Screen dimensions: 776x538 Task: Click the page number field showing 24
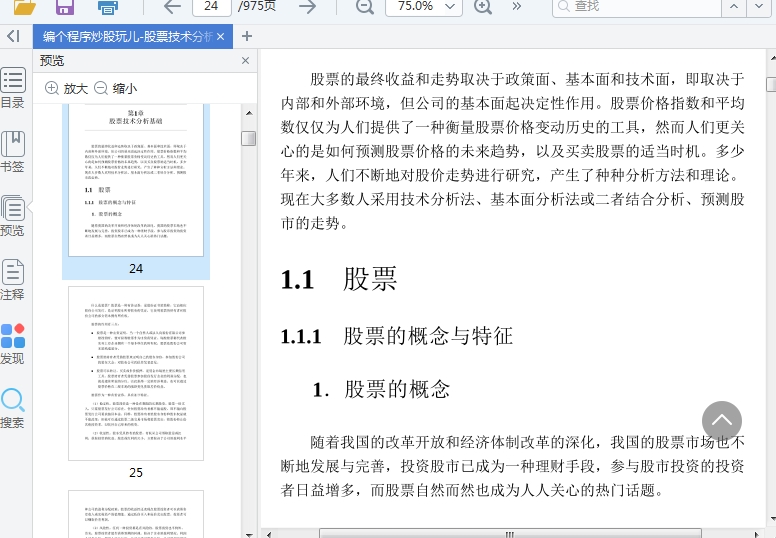[211, 6]
